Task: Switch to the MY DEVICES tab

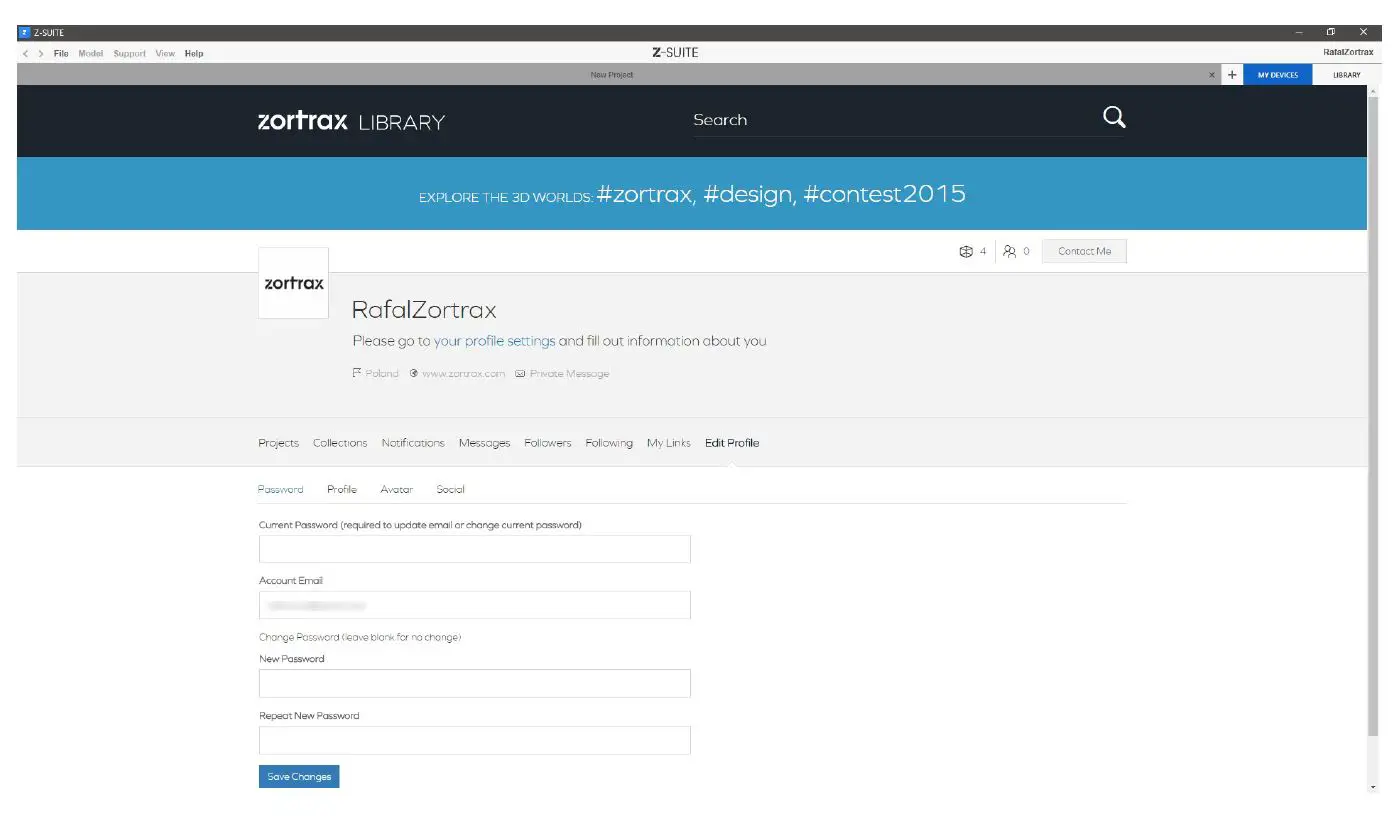Action: 1278,74
